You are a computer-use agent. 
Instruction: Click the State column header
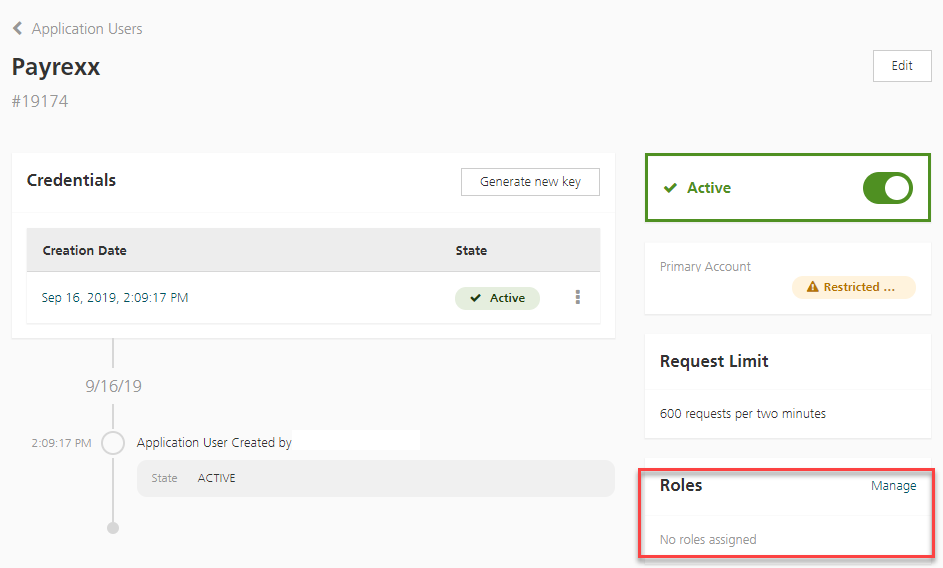[x=471, y=250]
